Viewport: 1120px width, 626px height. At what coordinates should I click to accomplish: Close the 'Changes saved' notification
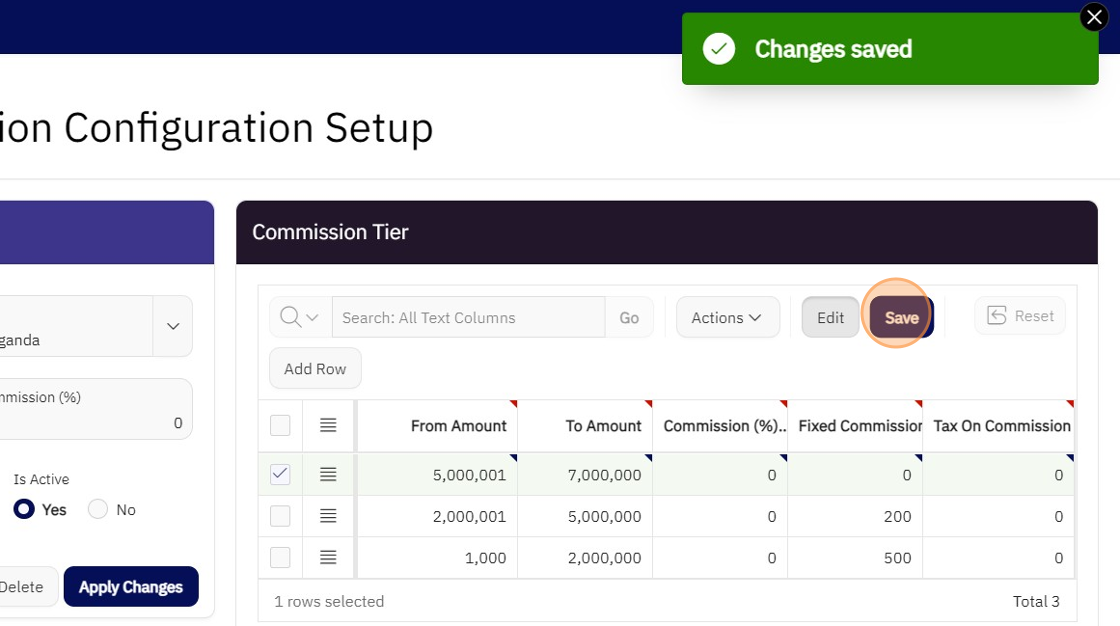coord(1094,17)
